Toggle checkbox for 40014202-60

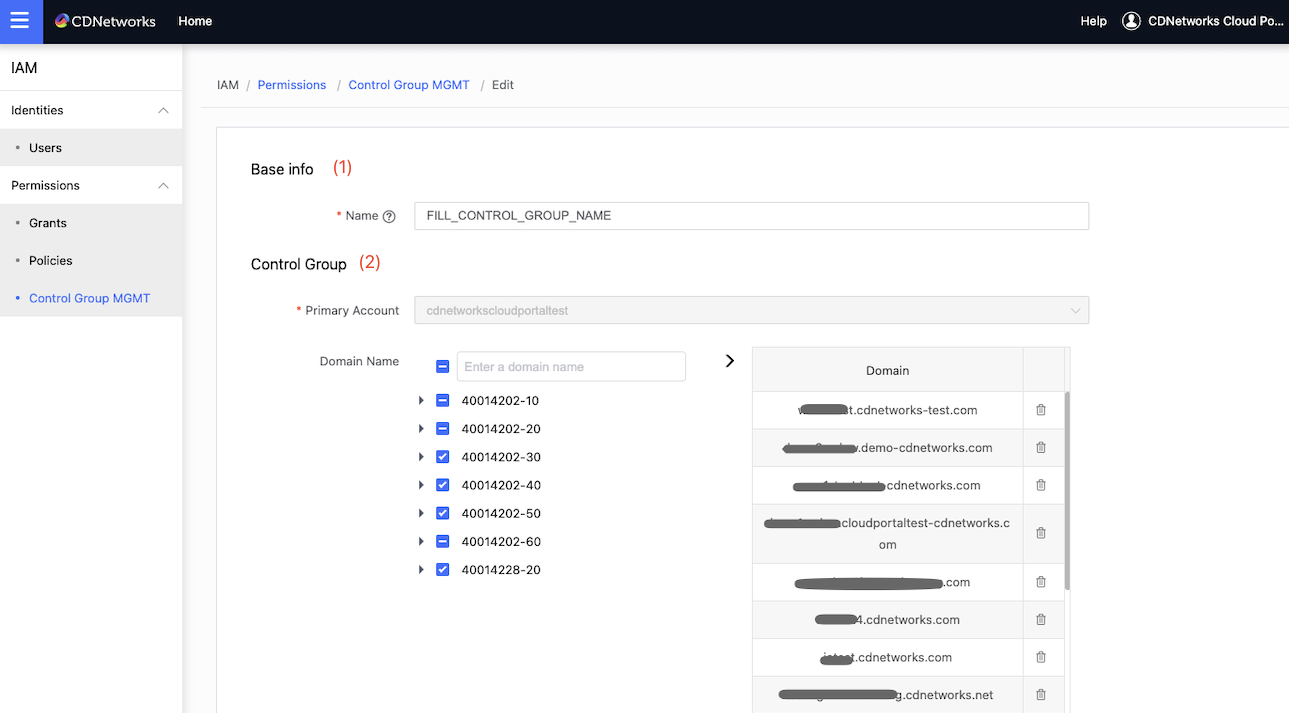[443, 541]
